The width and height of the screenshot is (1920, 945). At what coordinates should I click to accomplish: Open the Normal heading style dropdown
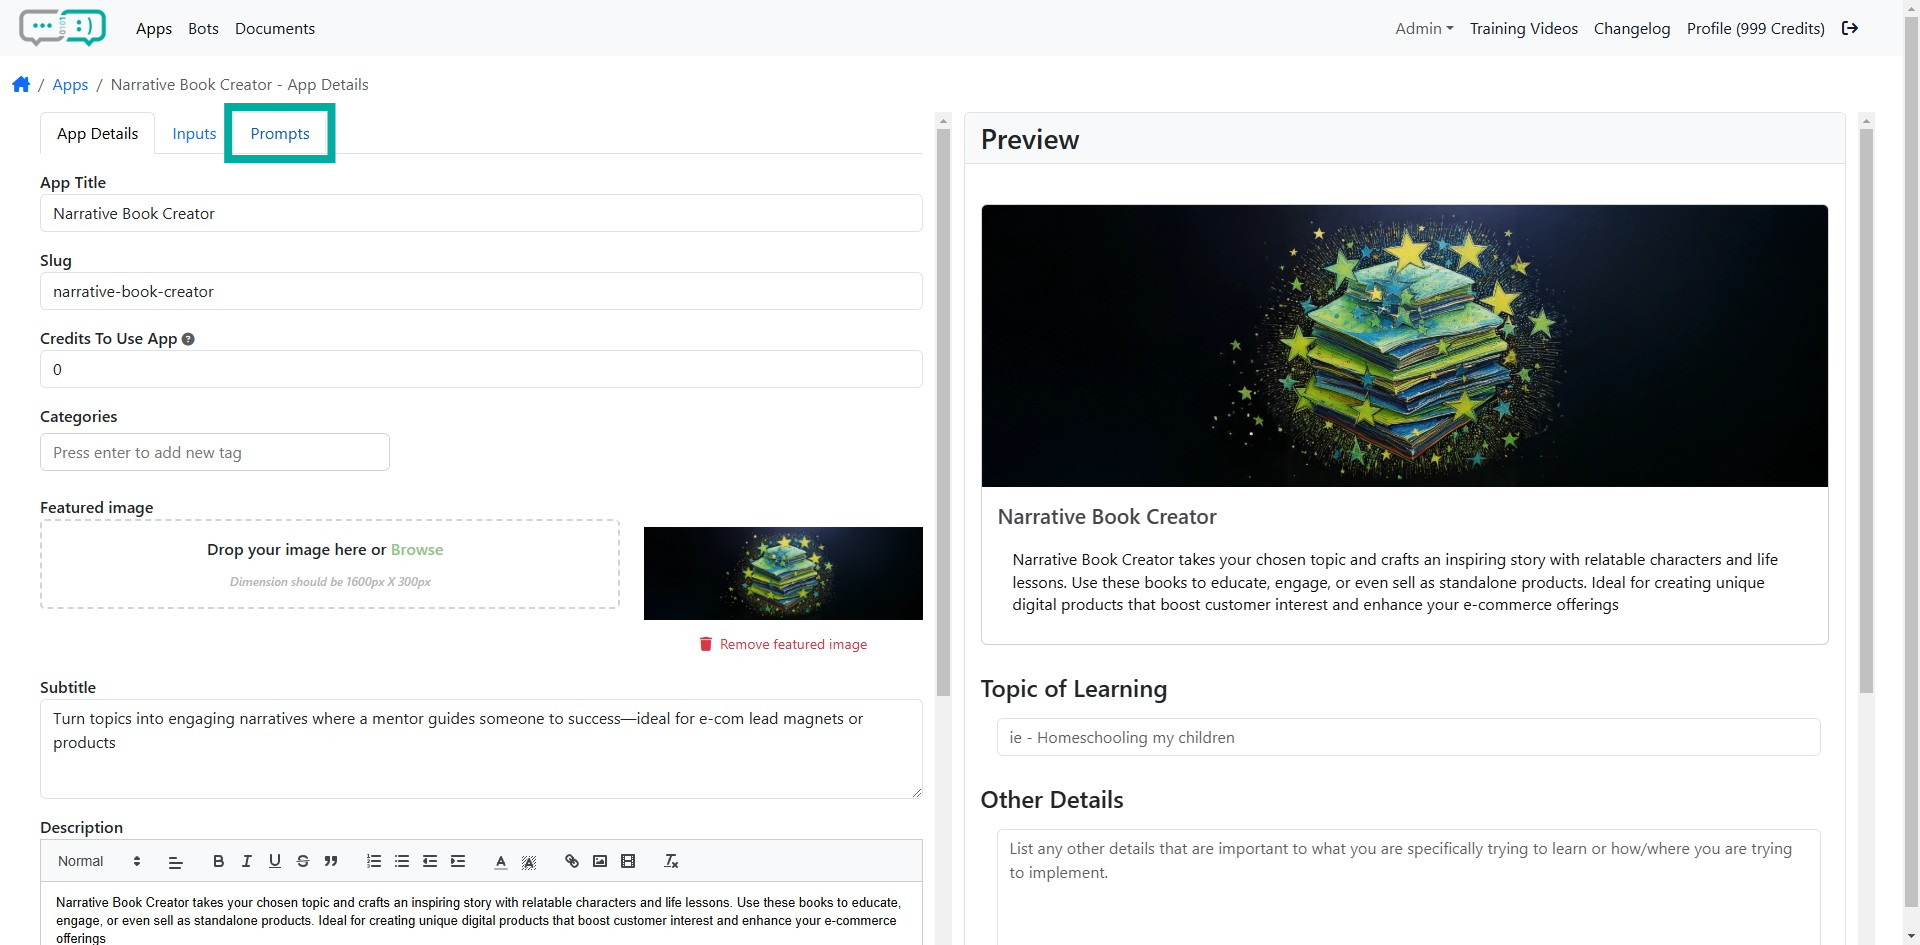coord(98,861)
